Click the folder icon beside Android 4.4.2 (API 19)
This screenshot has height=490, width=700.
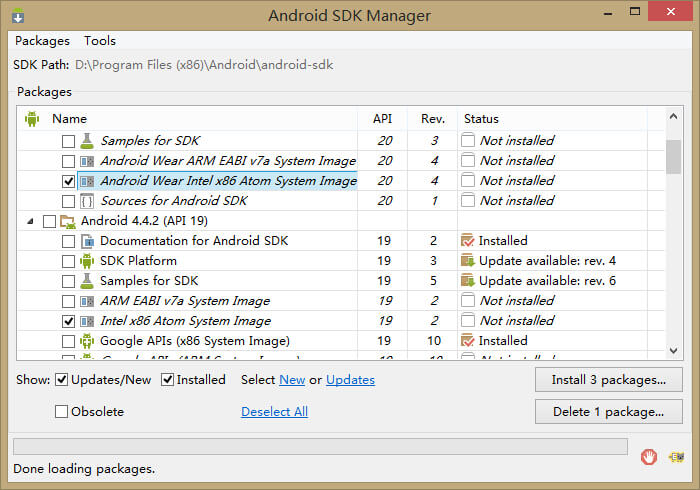click(x=67, y=221)
